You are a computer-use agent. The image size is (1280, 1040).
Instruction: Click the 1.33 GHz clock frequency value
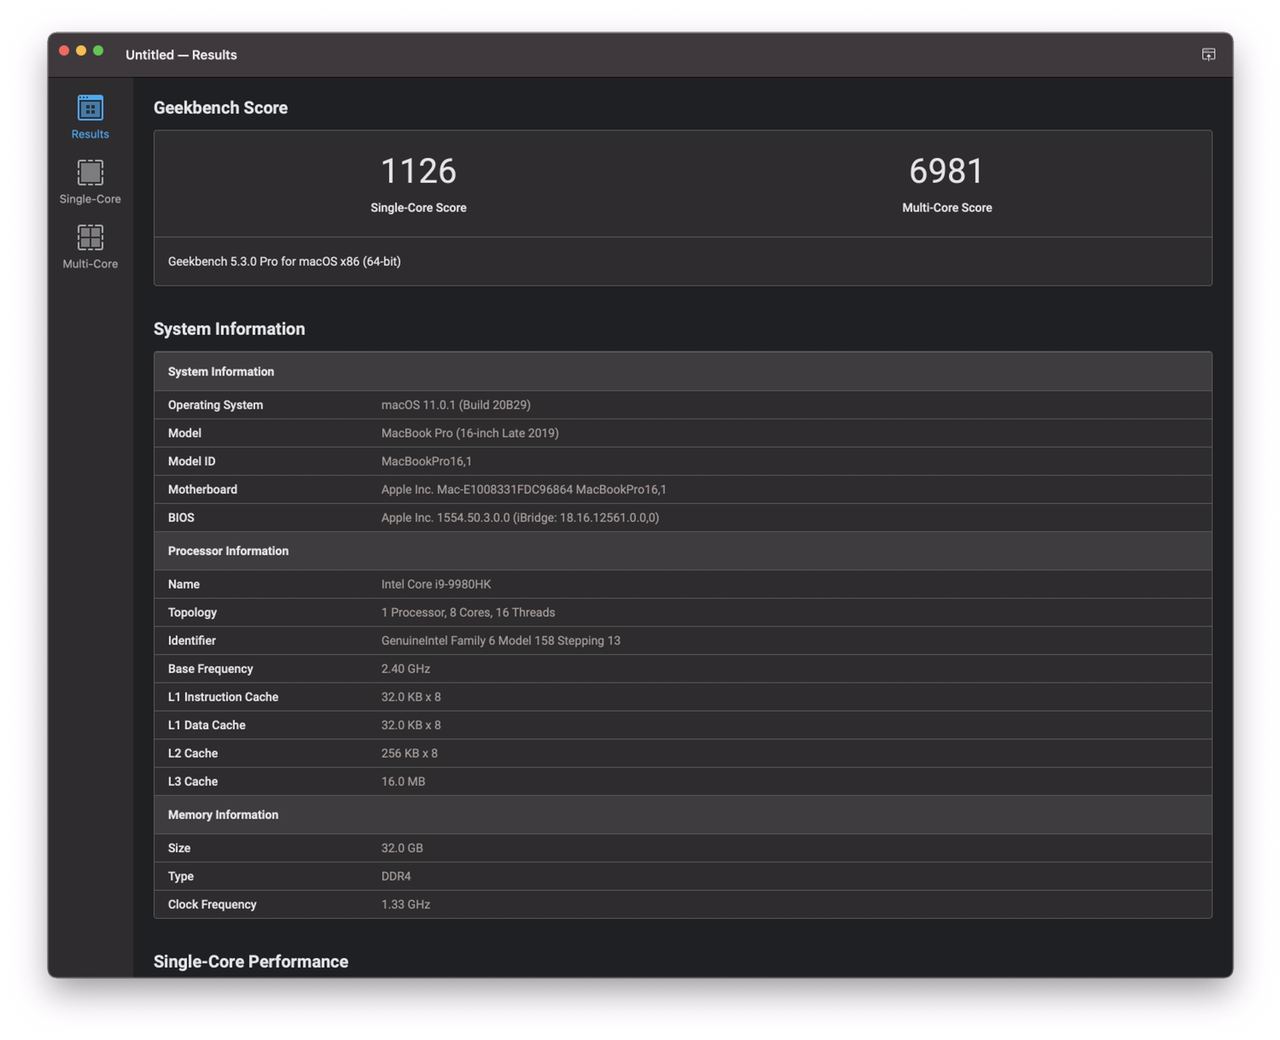click(405, 904)
